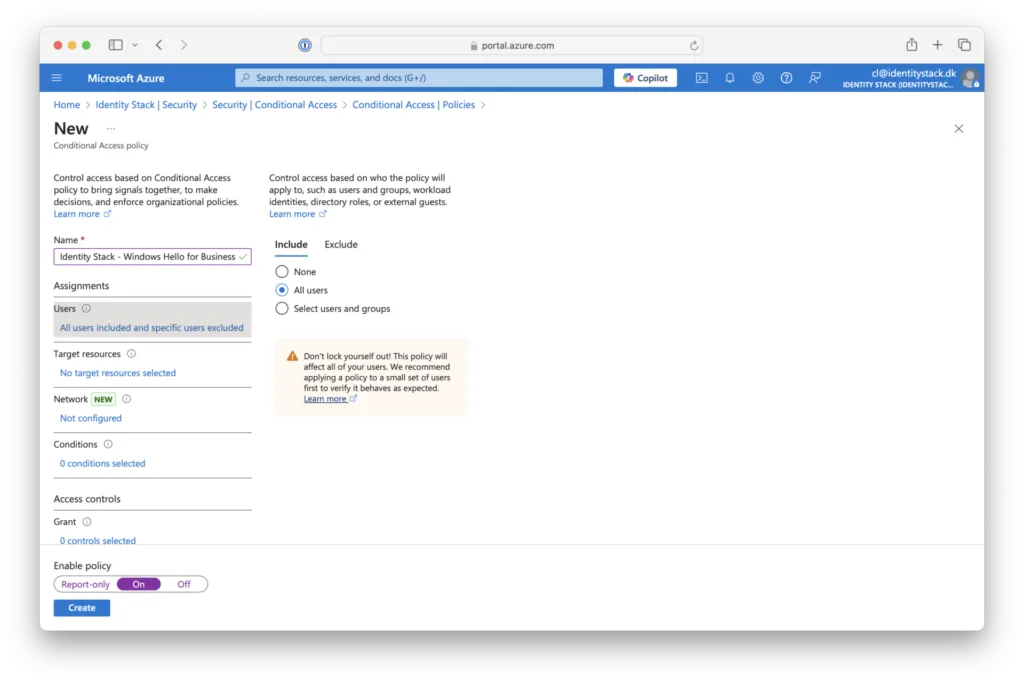Image resolution: width=1024 pixels, height=683 pixels.
Task: Reload the page in Safari
Action: point(694,46)
